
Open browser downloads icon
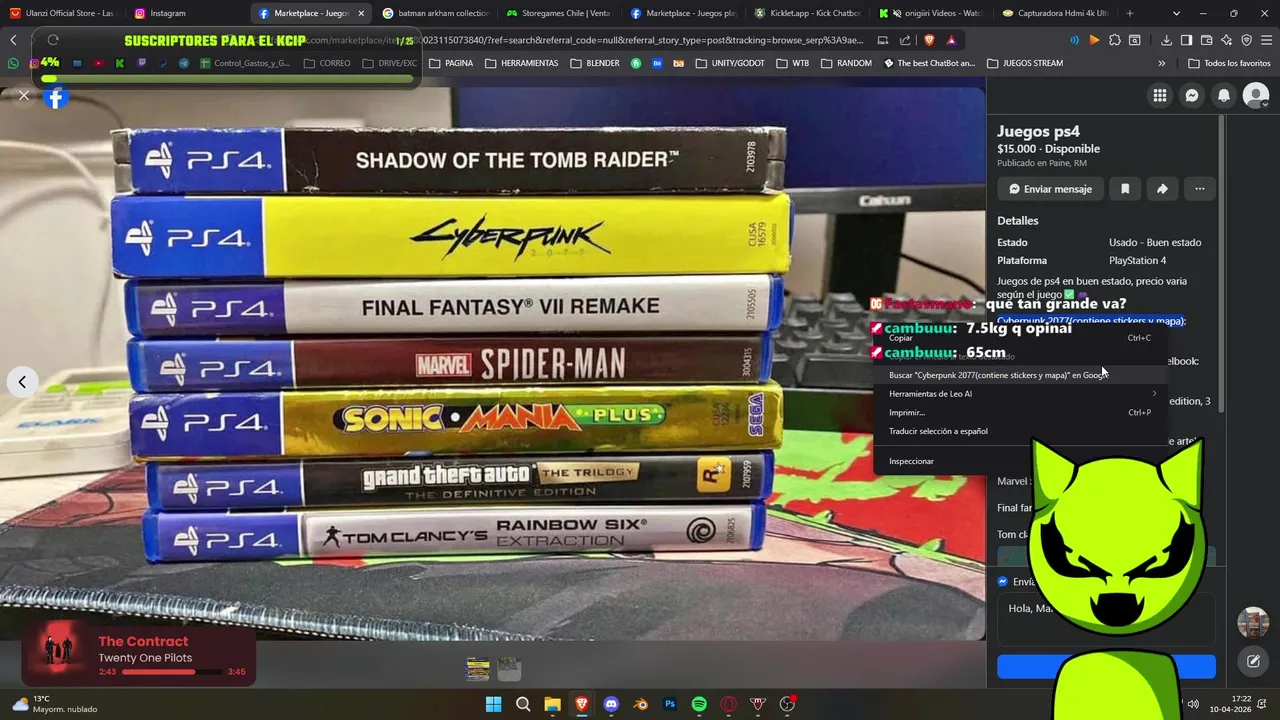(1166, 40)
